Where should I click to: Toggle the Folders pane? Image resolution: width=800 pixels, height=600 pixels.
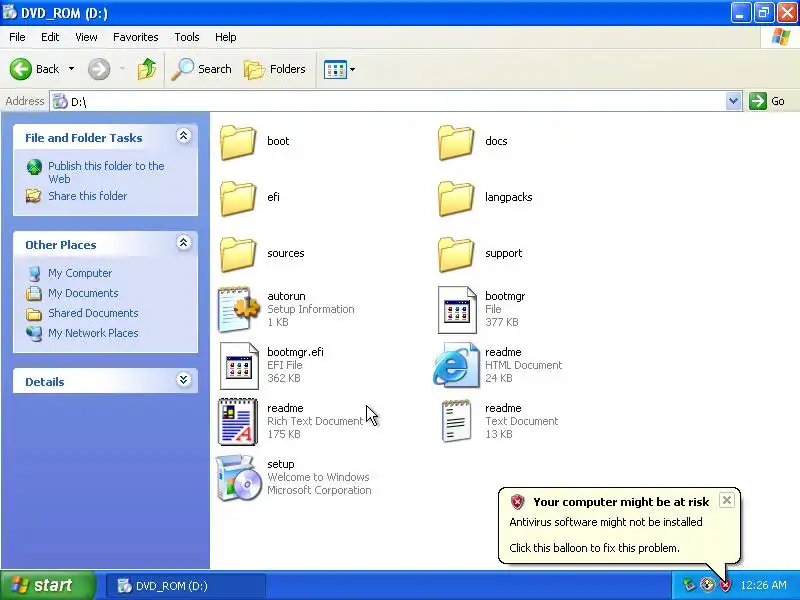[x=275, y=69]
